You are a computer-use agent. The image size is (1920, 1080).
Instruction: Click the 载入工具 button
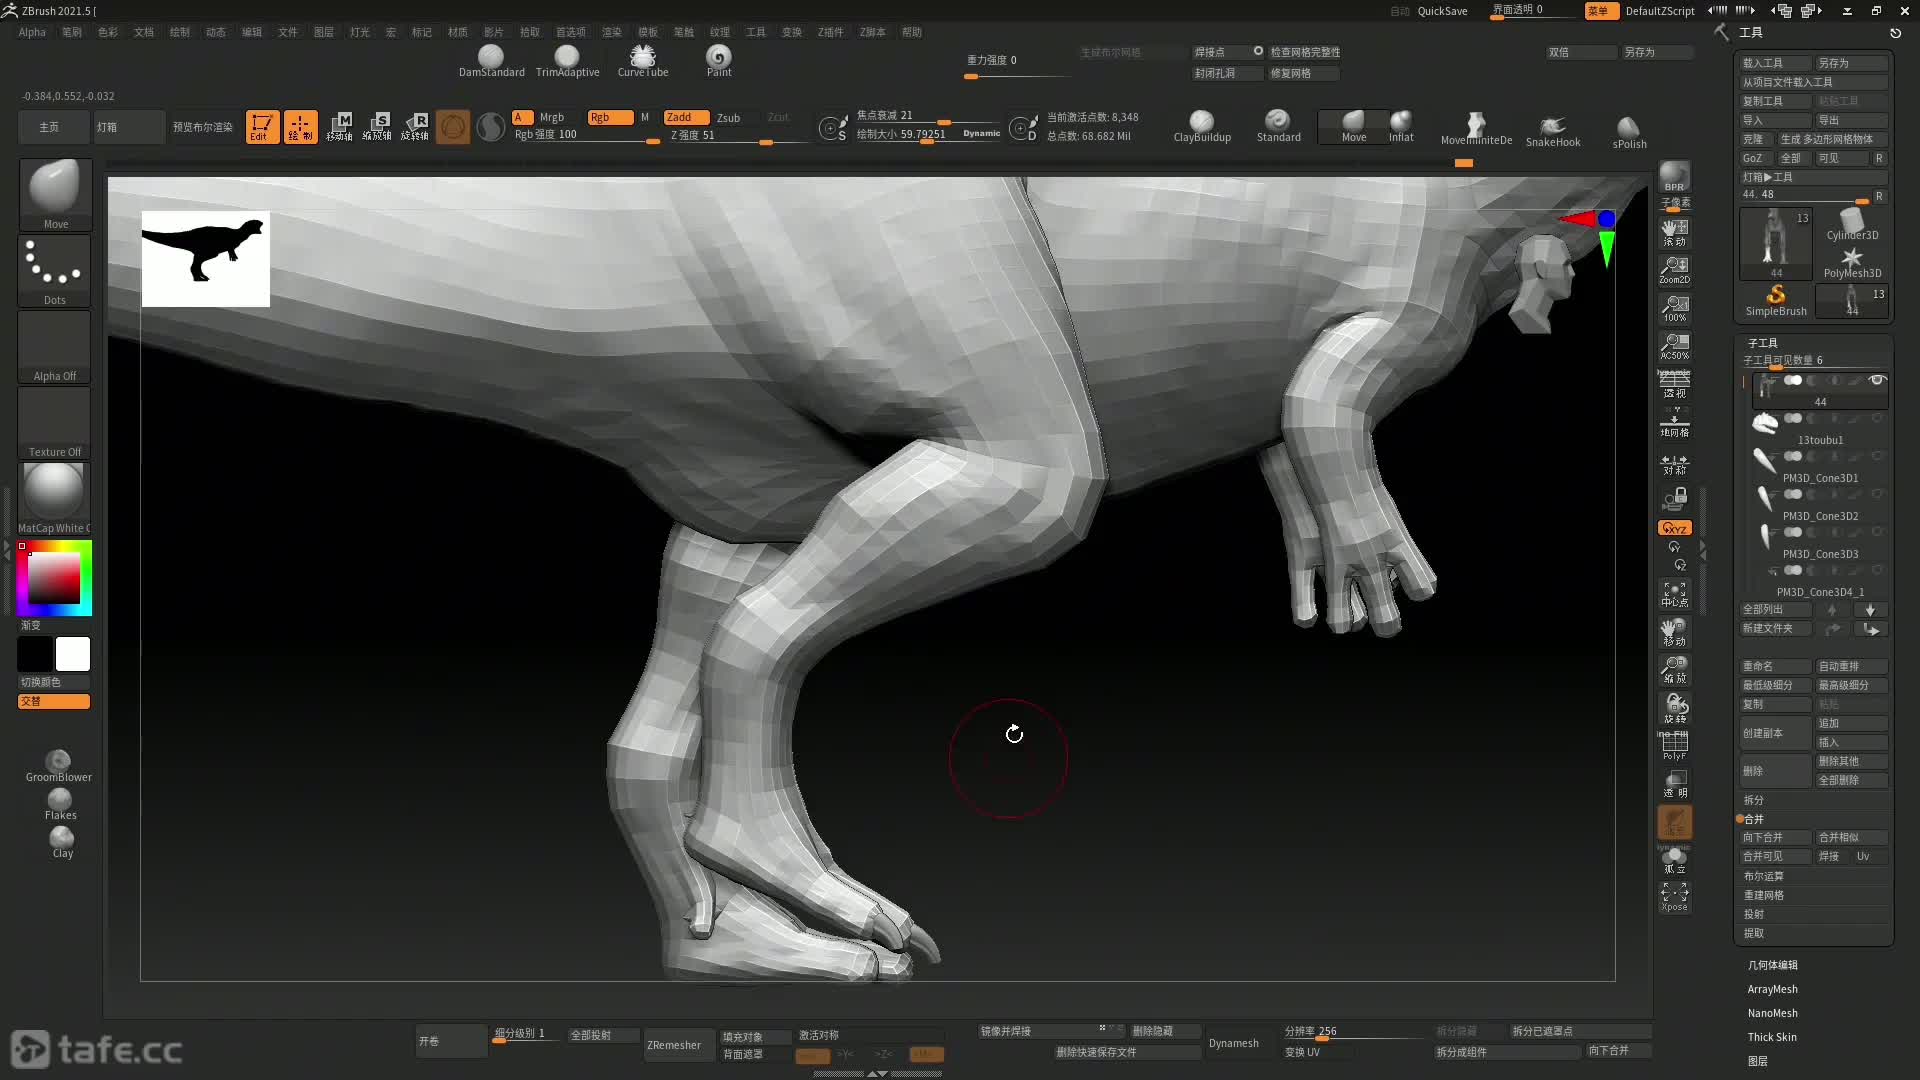[1776, 63]
